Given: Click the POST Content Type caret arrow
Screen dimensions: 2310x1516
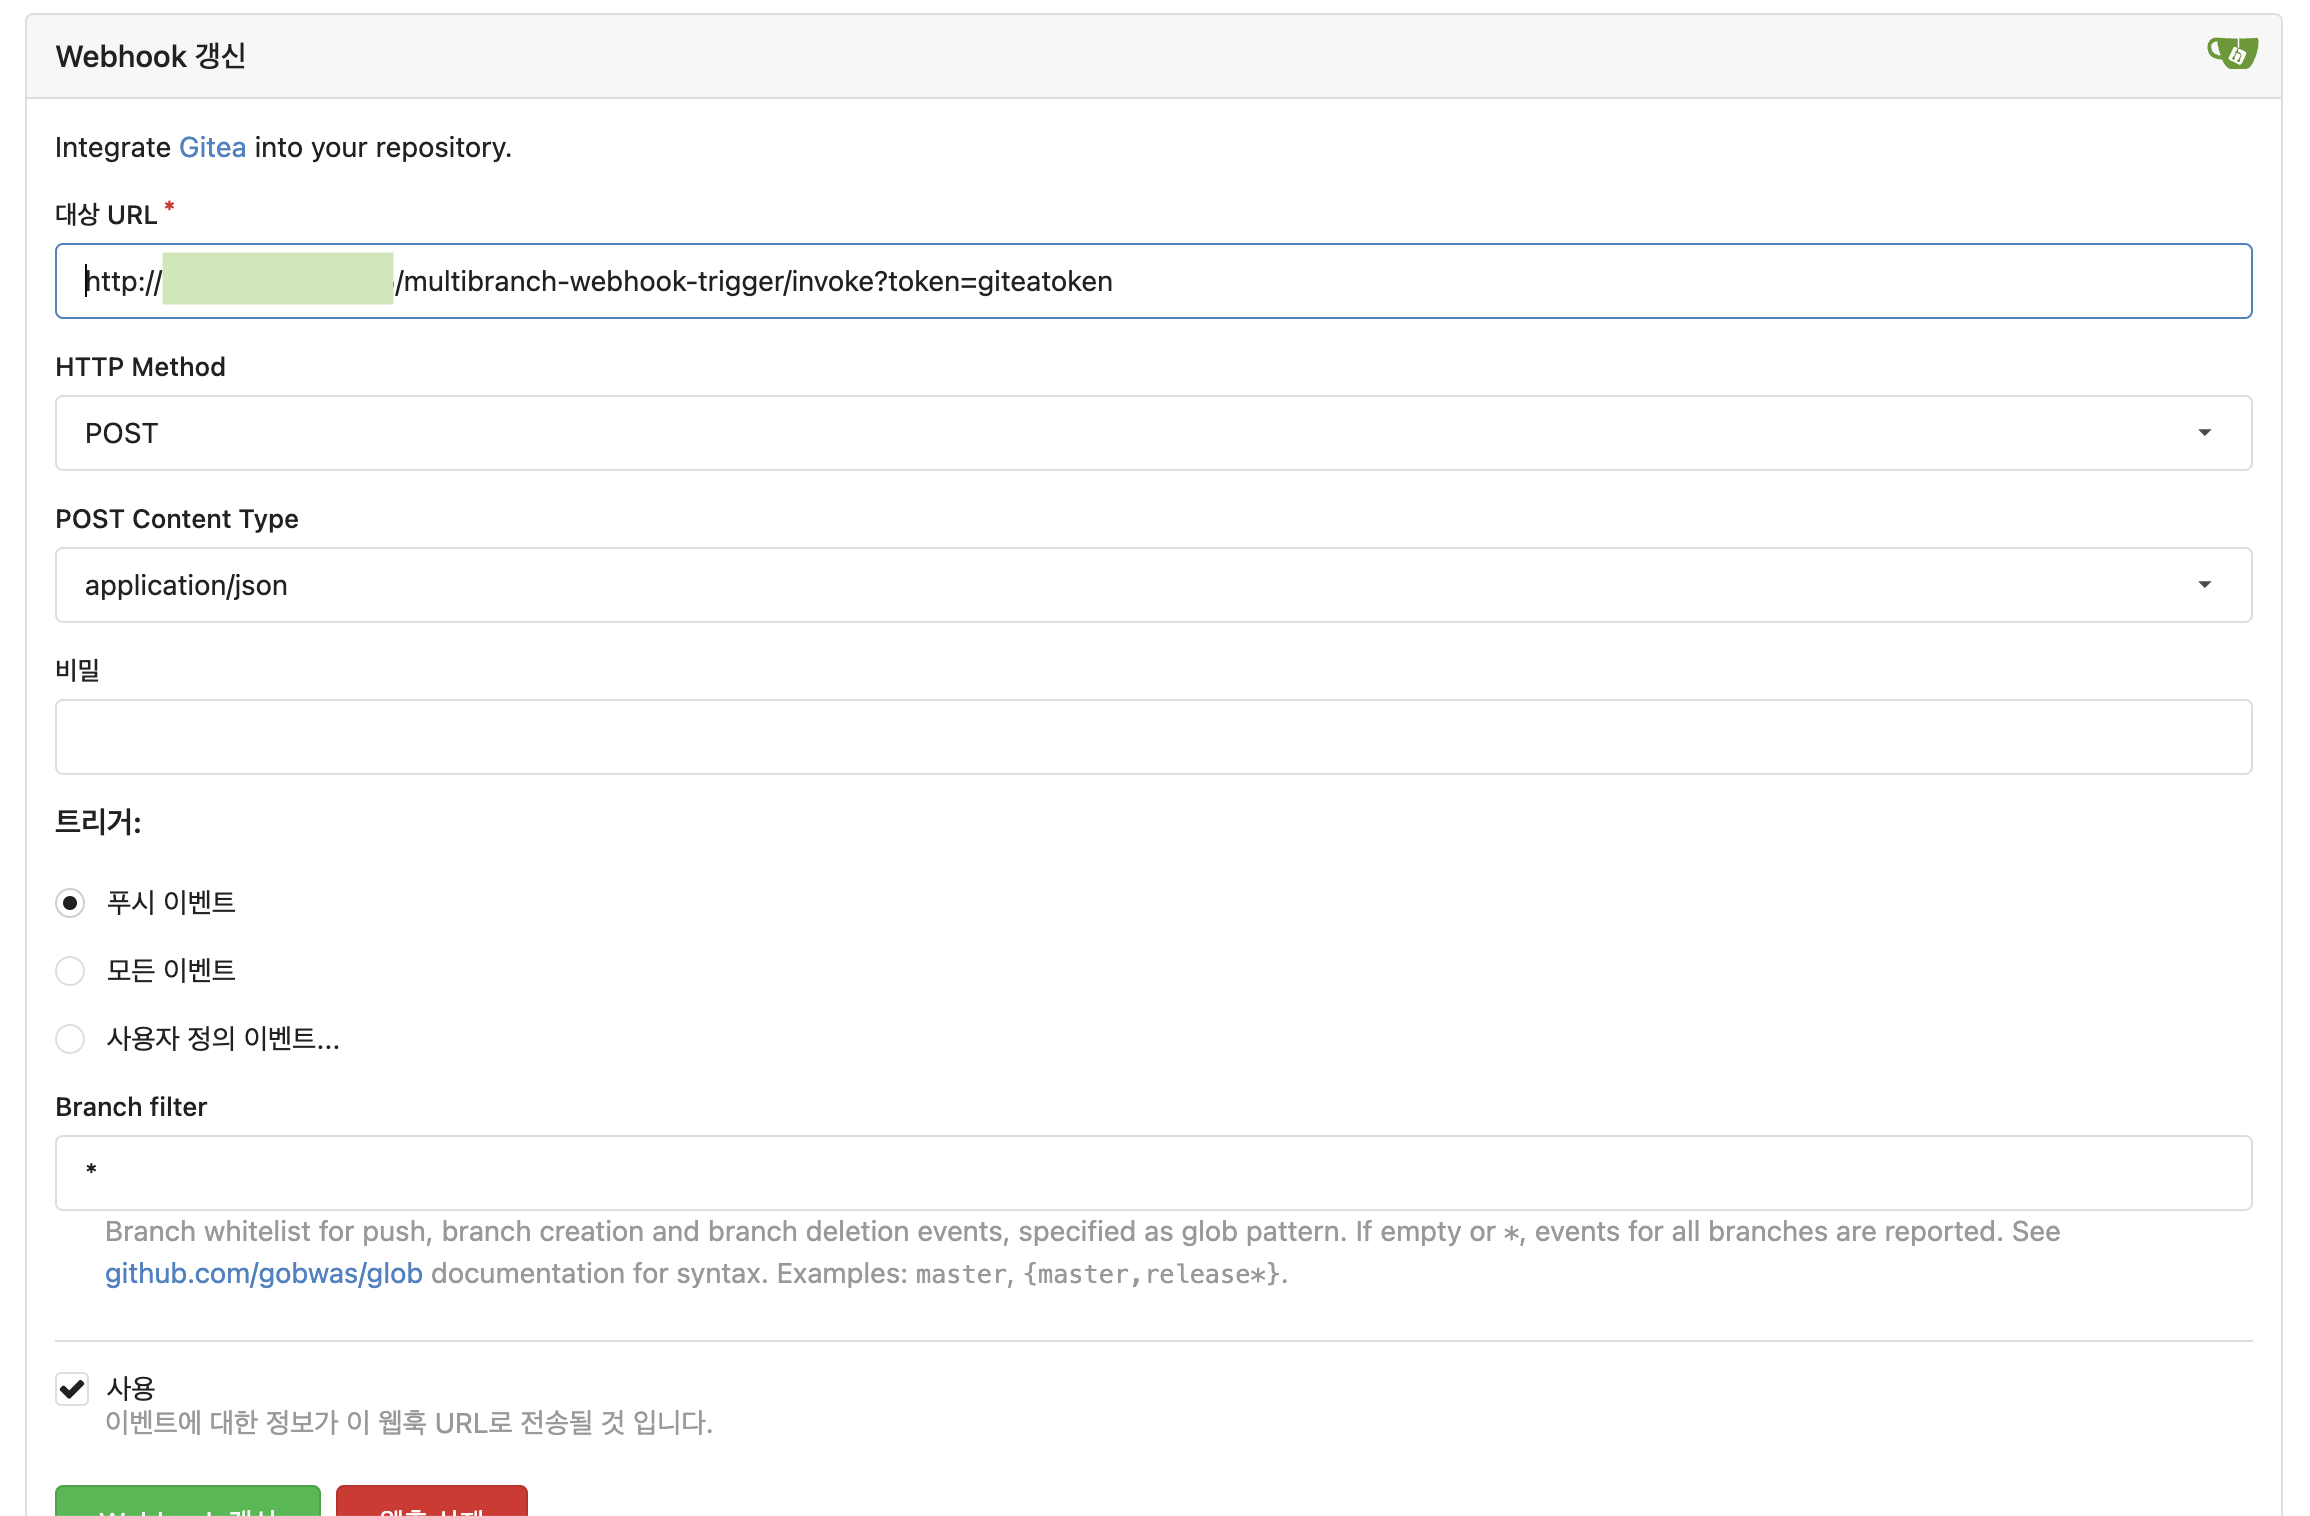Looking at the screenshot, I should pos(2204,585).
